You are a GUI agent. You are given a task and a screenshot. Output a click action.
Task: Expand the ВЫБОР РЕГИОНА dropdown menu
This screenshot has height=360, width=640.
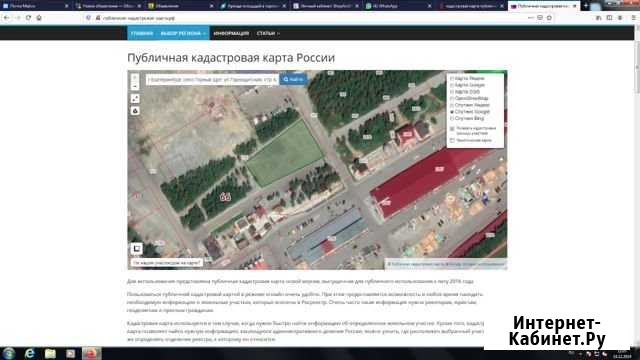(x=183, y=33)
